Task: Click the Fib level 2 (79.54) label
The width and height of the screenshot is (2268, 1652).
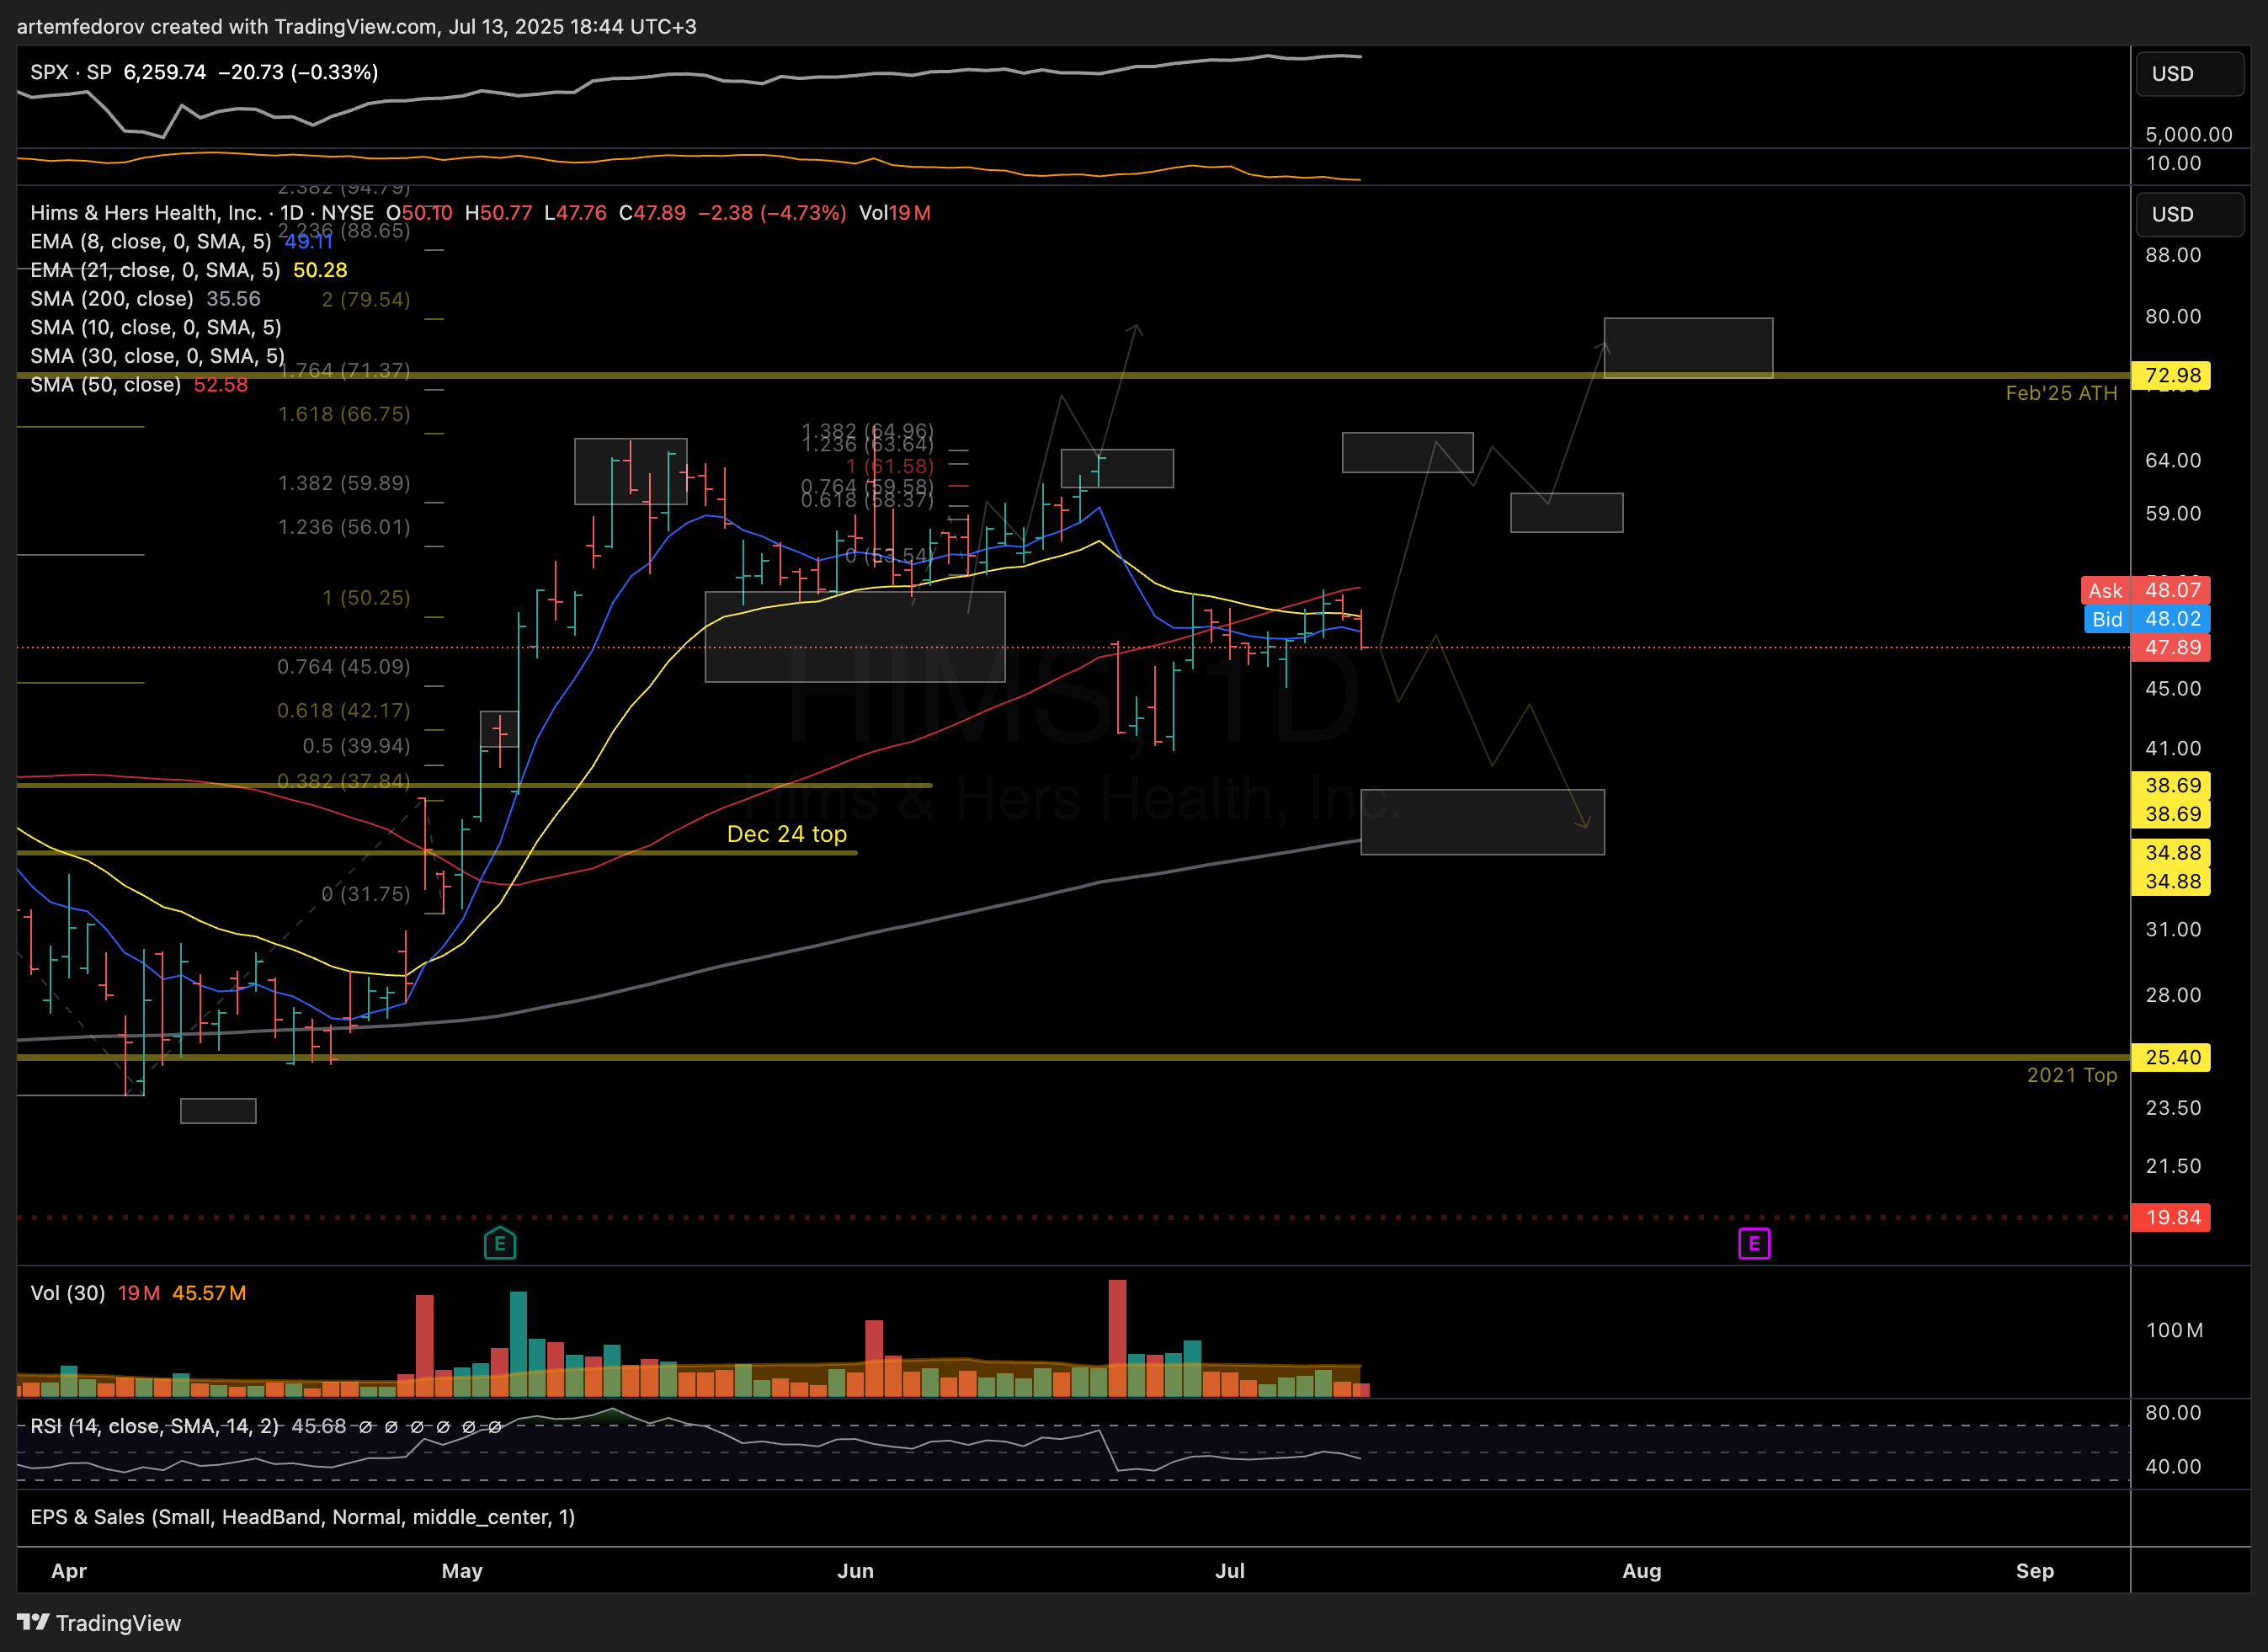Action: point(366,300)
